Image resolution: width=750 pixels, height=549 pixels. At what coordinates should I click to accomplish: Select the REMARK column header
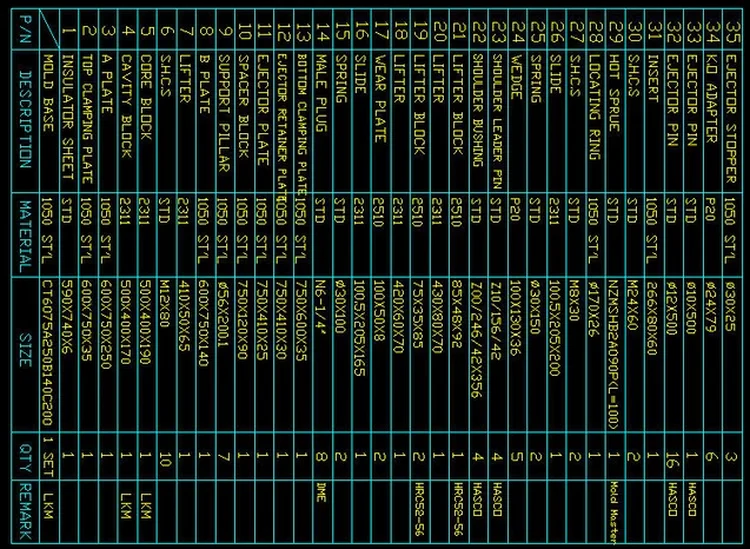(26, 512)
